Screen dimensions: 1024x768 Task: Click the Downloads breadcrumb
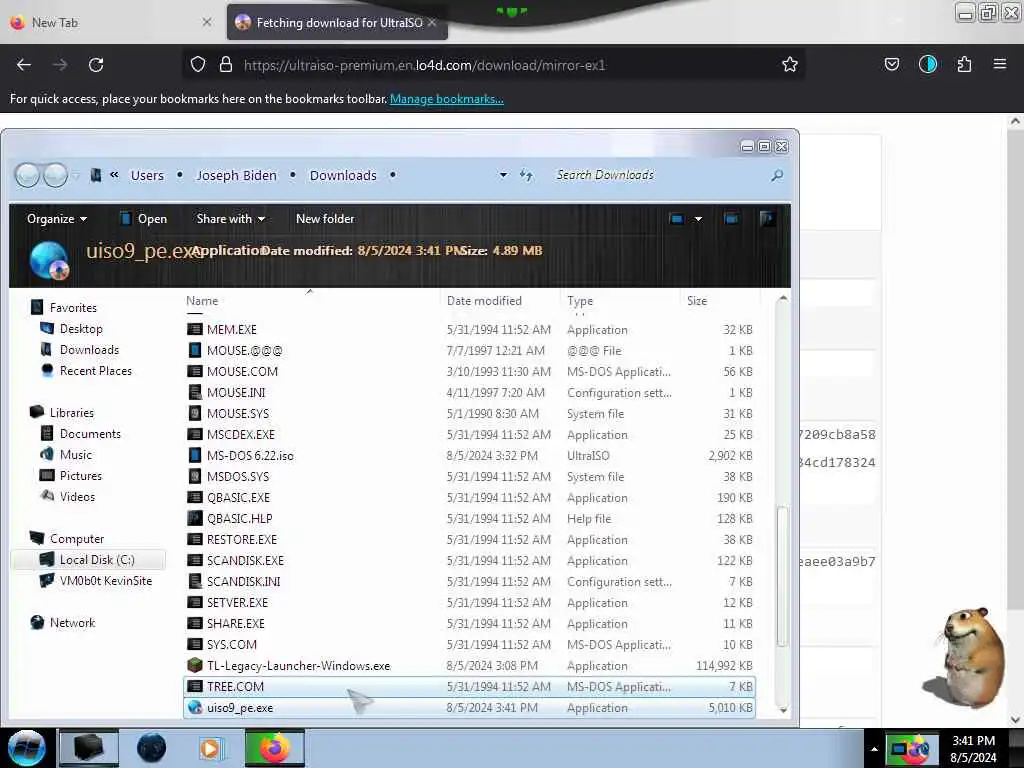(x=343, y=175)
